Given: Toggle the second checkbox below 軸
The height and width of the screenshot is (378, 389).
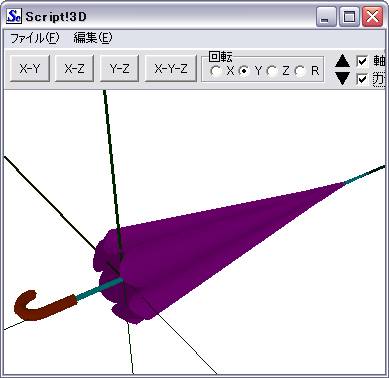Looking at the screenshot, I should coord(362,79).
